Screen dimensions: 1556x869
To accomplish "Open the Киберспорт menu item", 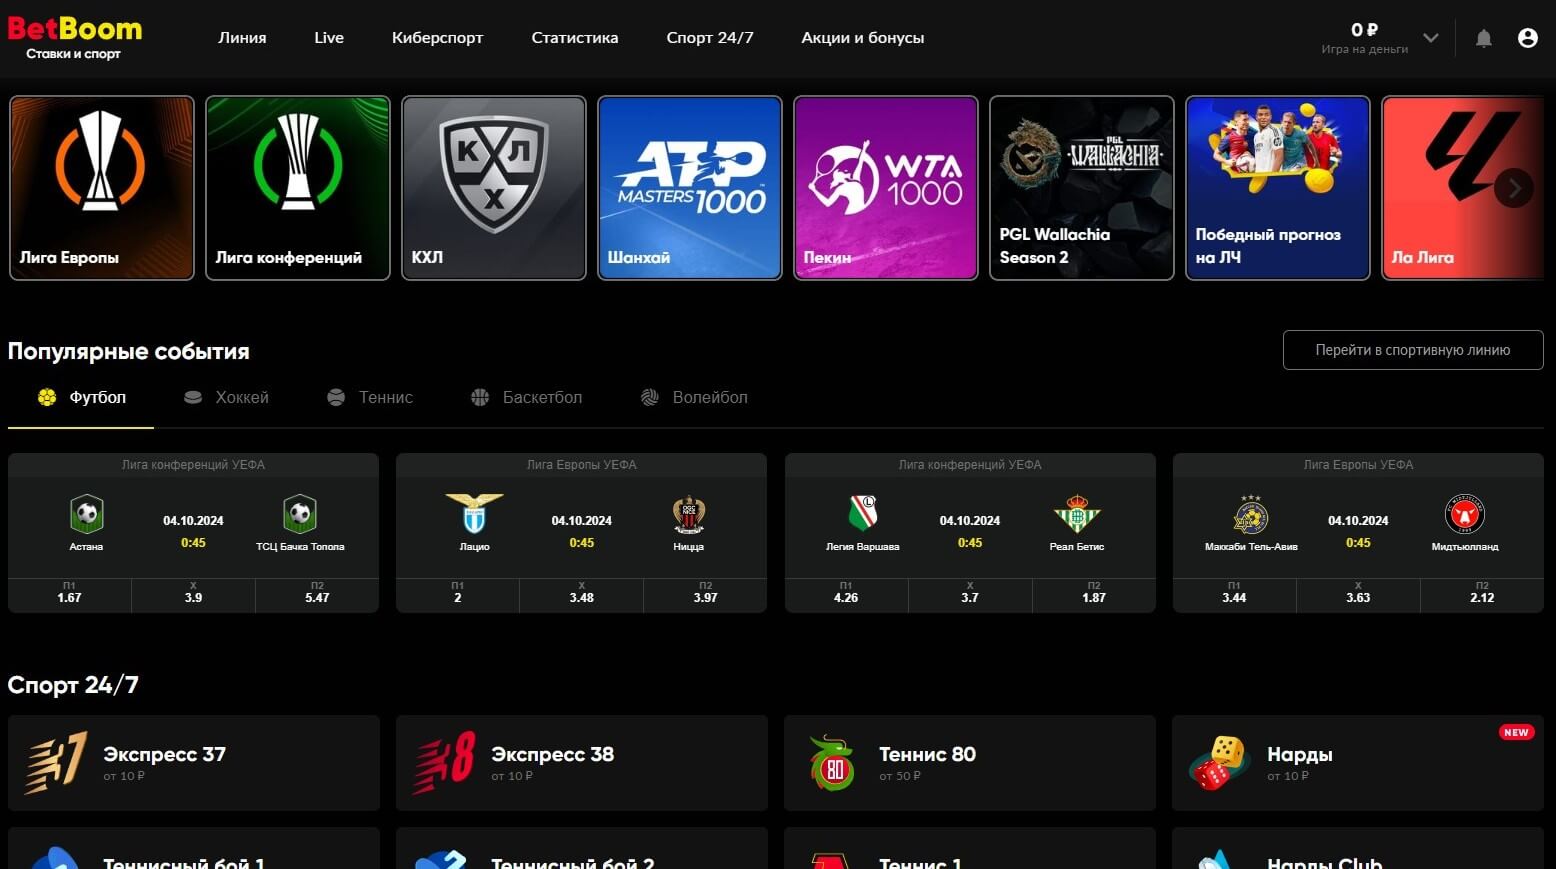I will click(x=437, y=38).
